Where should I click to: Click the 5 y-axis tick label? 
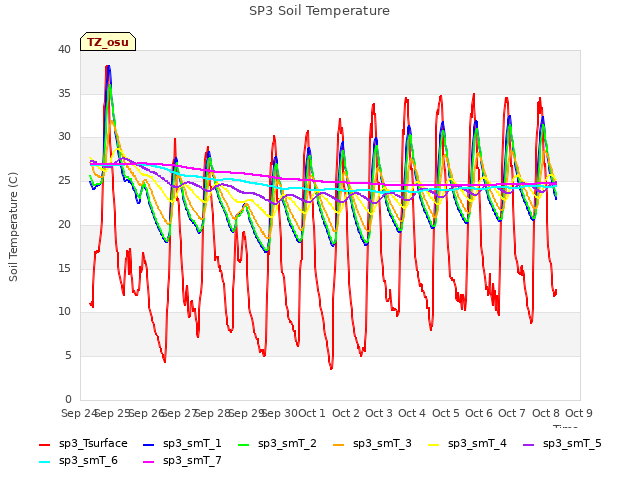(68, 356)
